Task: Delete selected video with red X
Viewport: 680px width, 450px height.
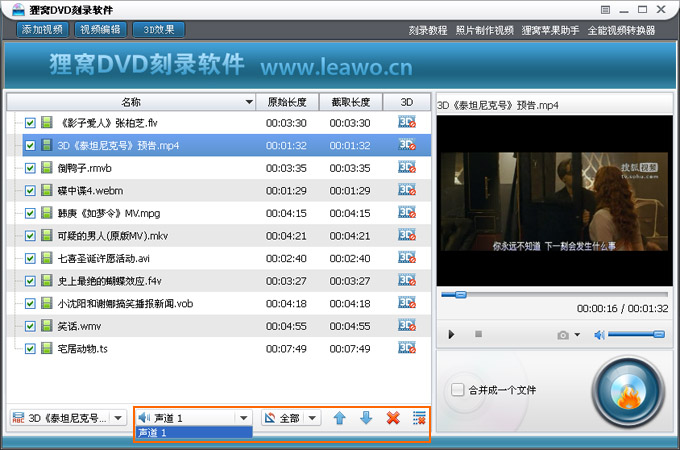Action: (x=393, y=418)
